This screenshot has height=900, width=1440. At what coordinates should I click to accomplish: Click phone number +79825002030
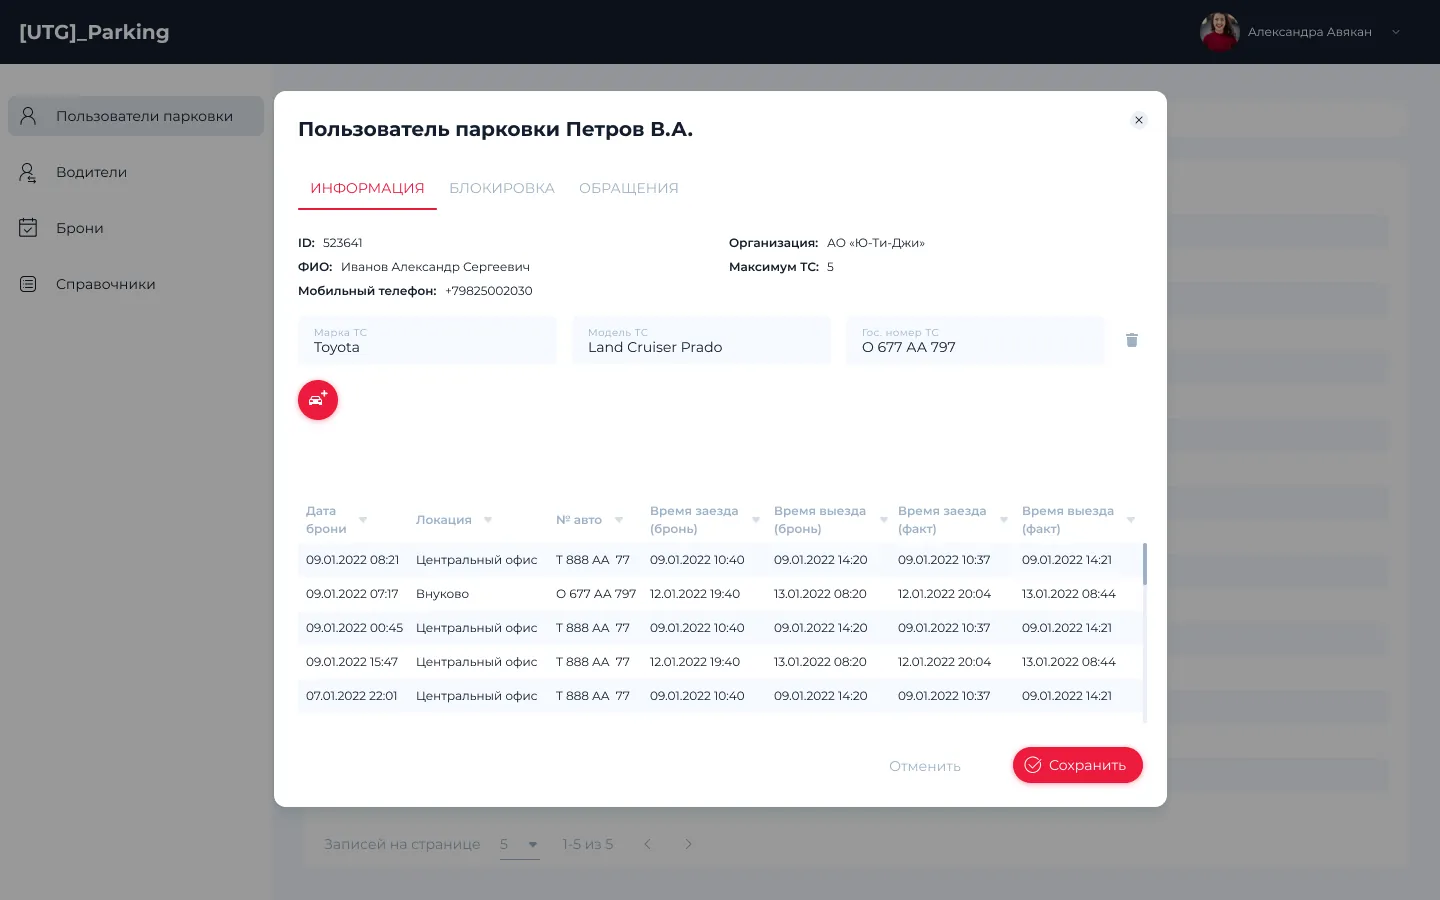point(489,291)
